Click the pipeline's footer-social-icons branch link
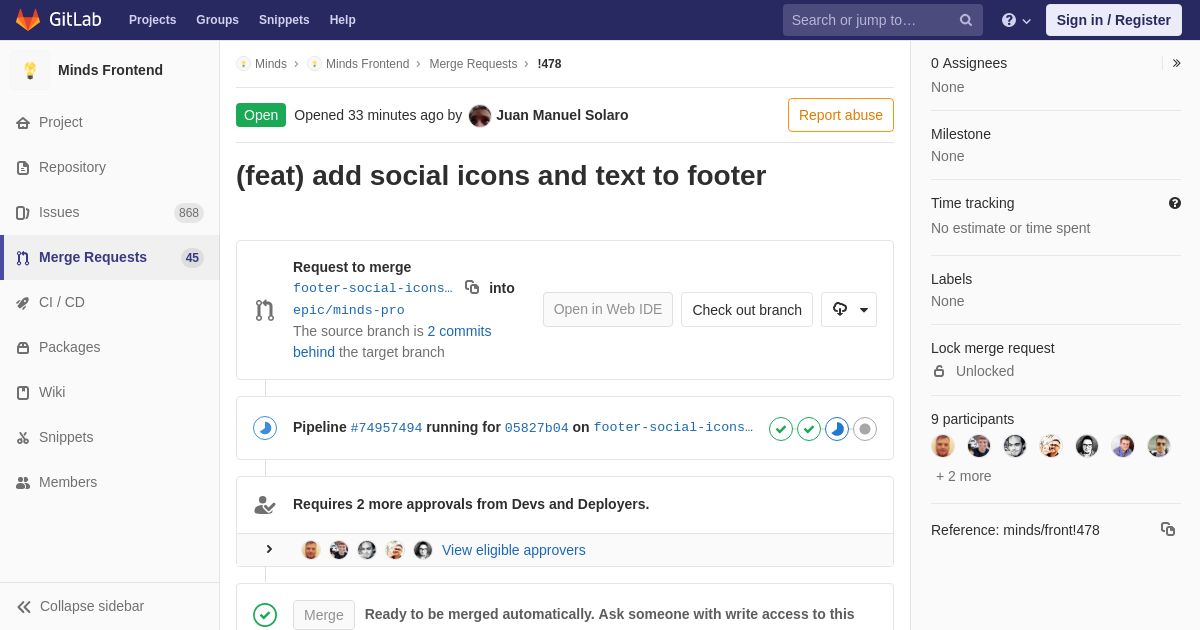Screen dimensions: 1200x630 (674, 428)
